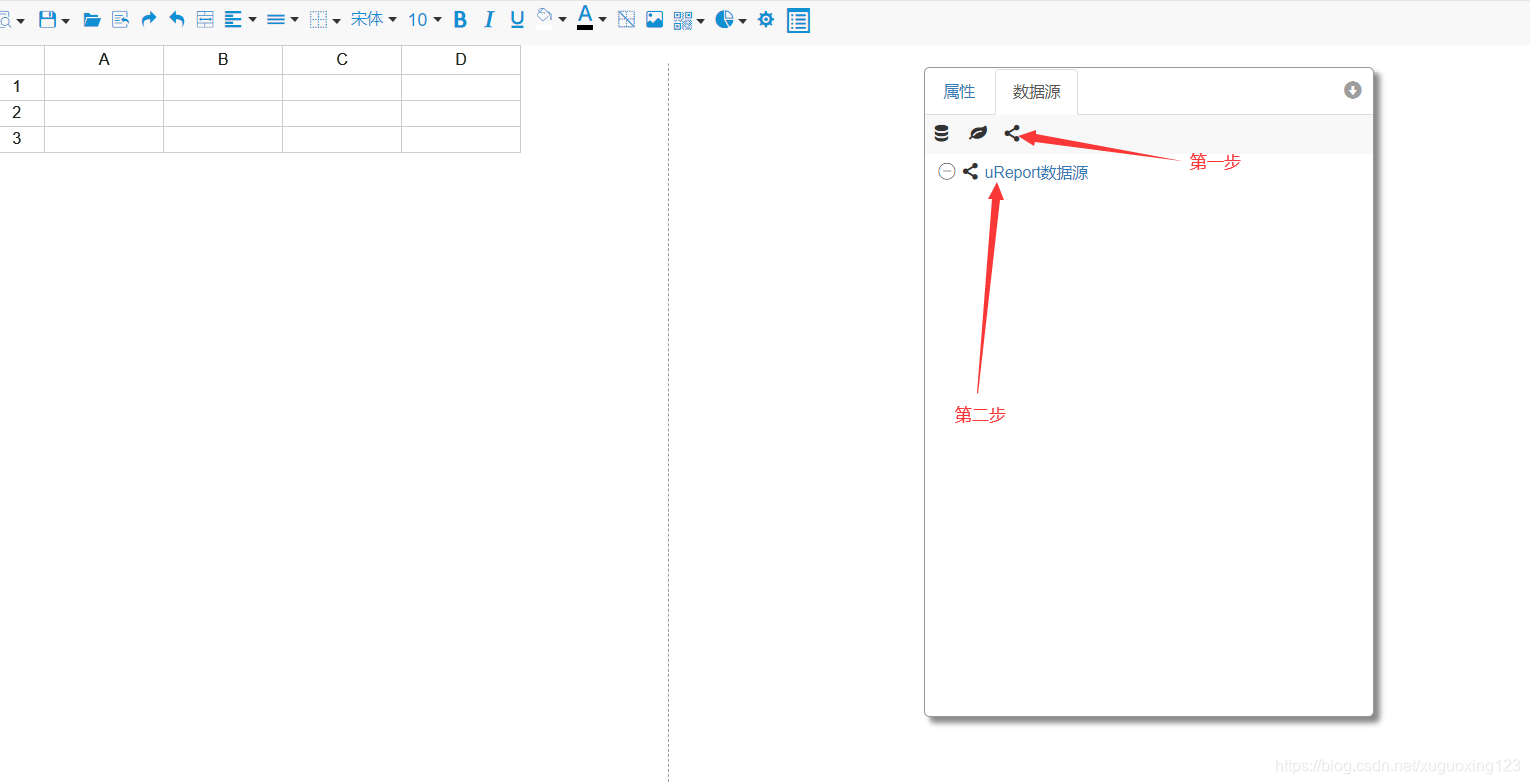Open the cell border dropdown
The width and height of the screenshot is (1530, 784).
(324, 19)
